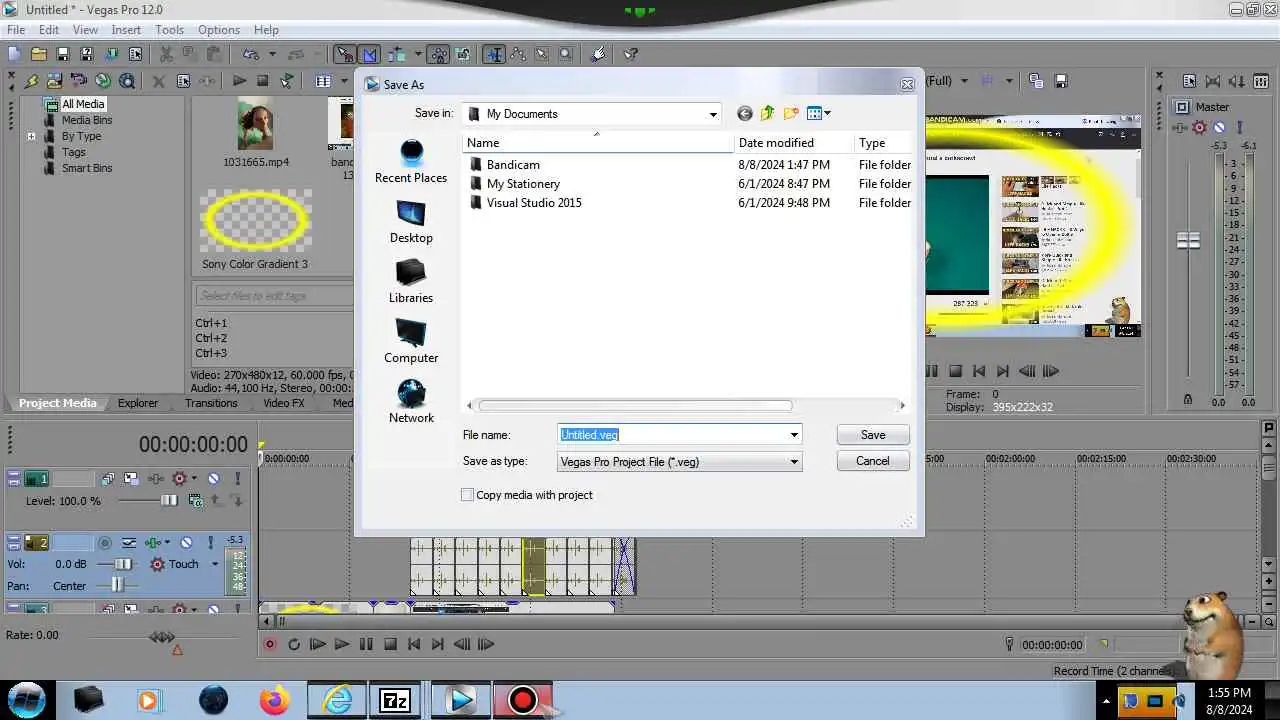1280x720 pixels.
Task: Click the Up One Level icon in Save As
Action: (767, 113)
